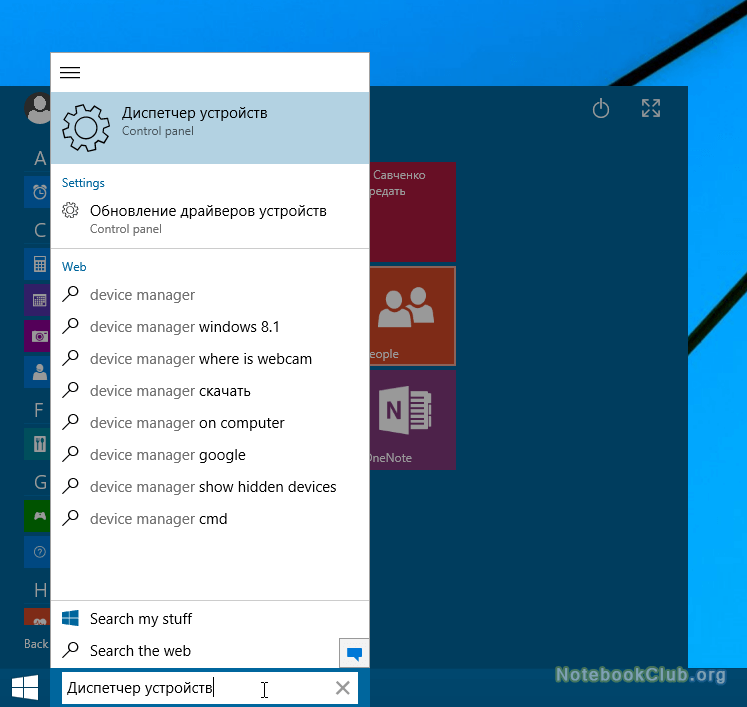Image resolution: width=747 pixels, height=707 pixels.
Task: Select the Web category header
Action: pos(74,267)
